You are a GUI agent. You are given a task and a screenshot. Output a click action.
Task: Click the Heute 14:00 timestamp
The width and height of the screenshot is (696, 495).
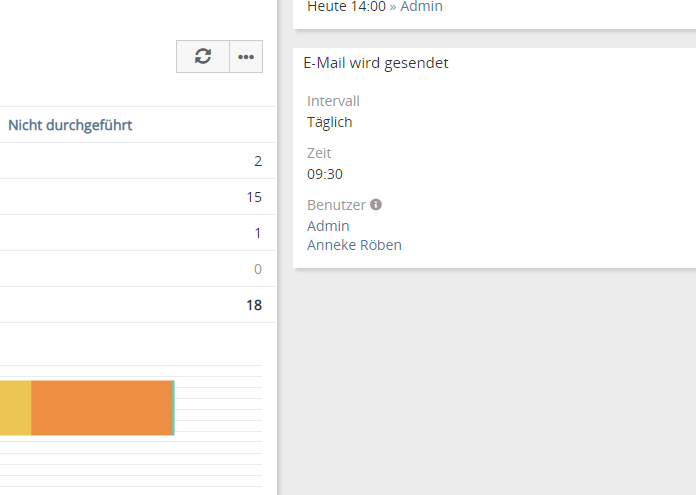tap(345, 6)
